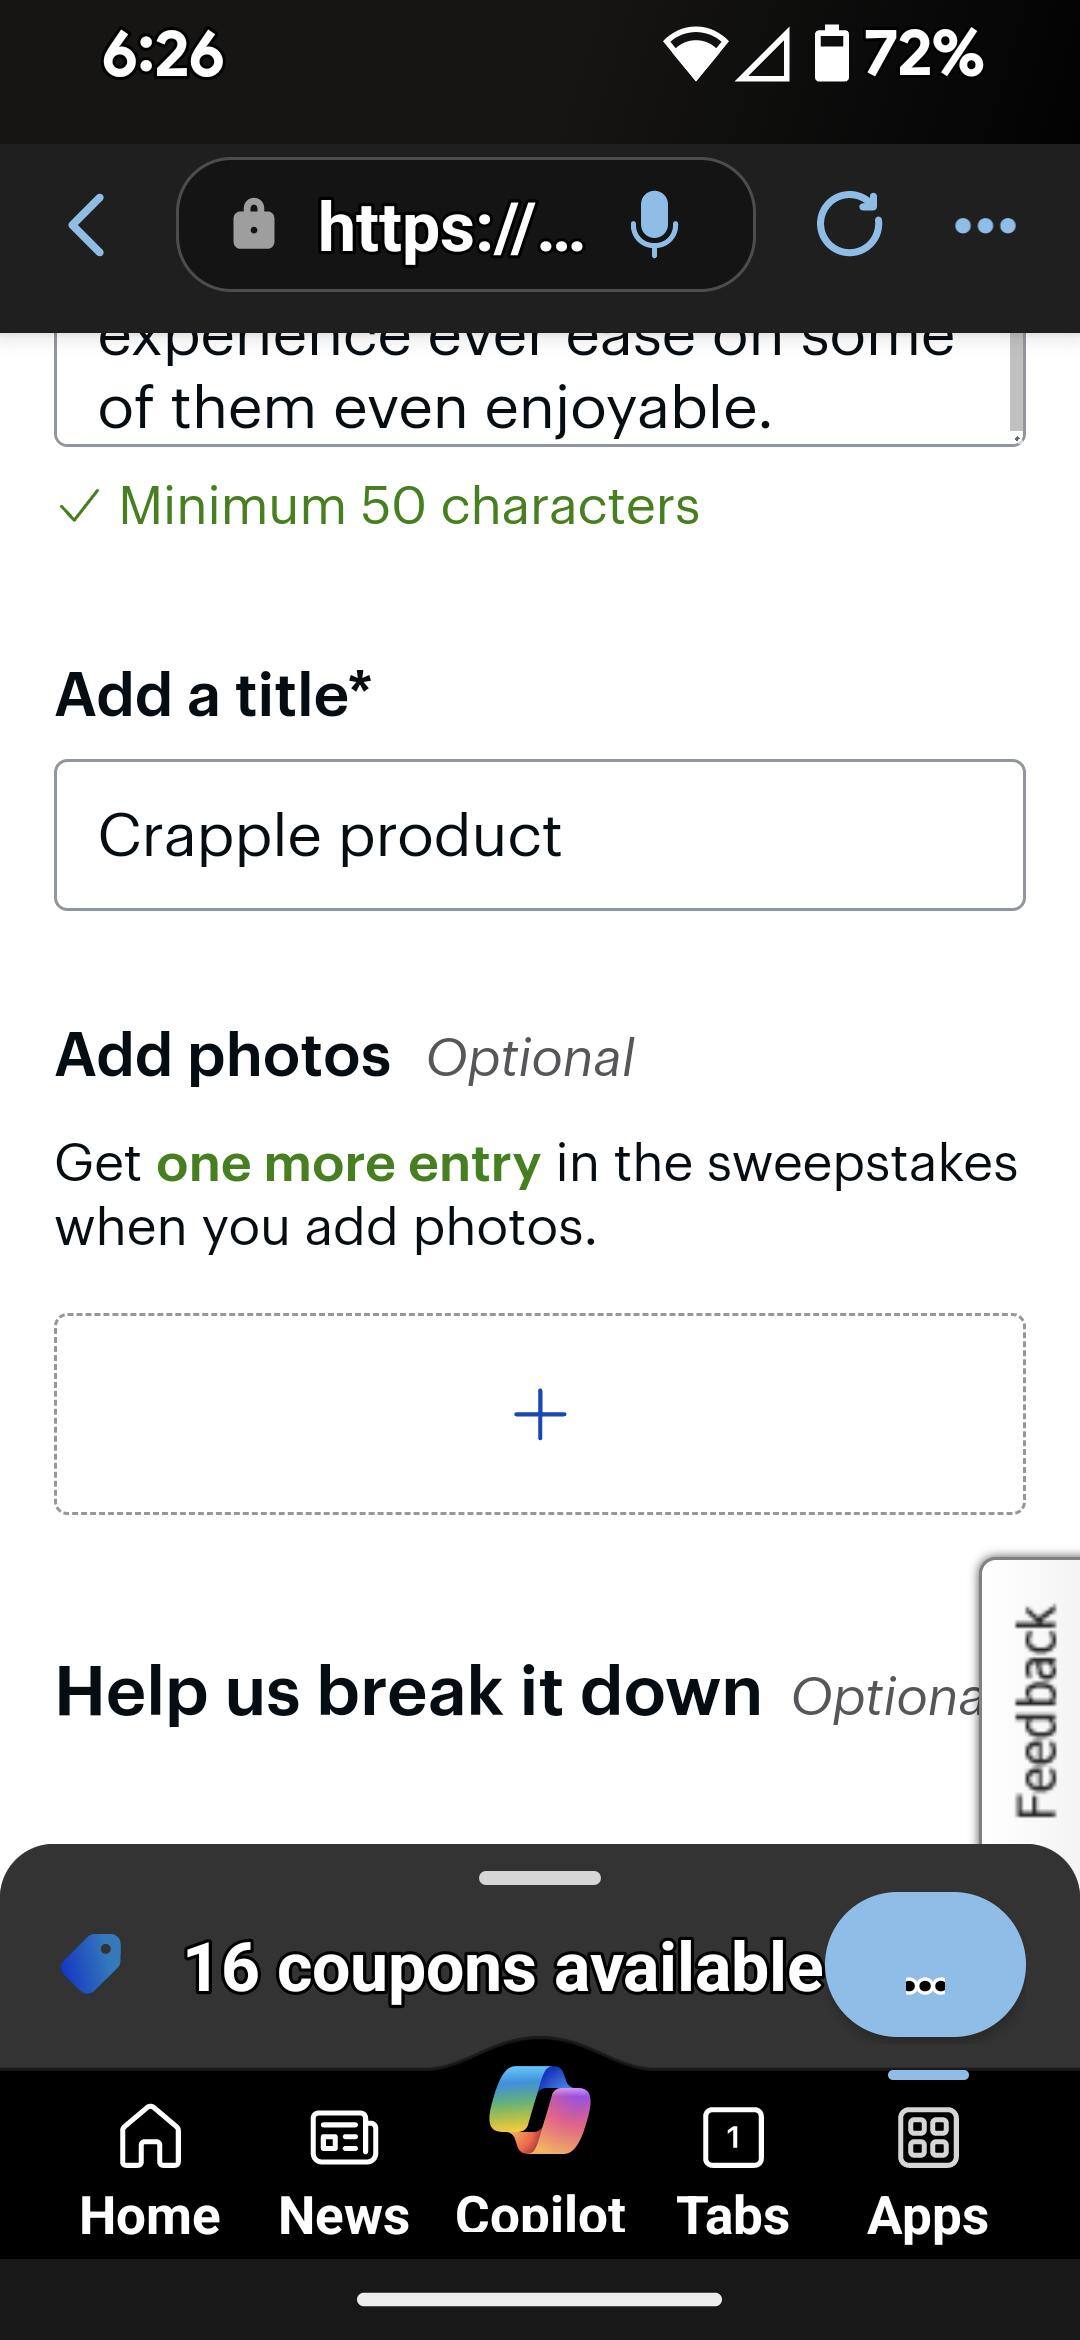Tap the padlock icon in the address bar
Viewport: 1080px width, 2340px height.
coord(253,226)
